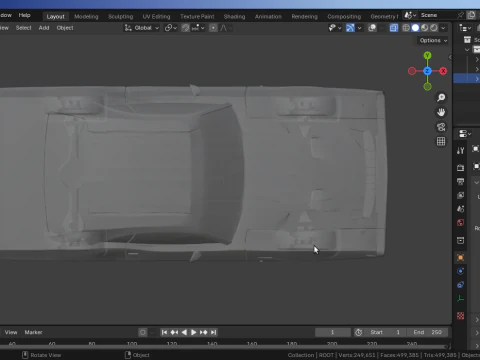Switch to the UV Editing workspace tab
This screenshot has width=480, height=360.
(156, 16)
